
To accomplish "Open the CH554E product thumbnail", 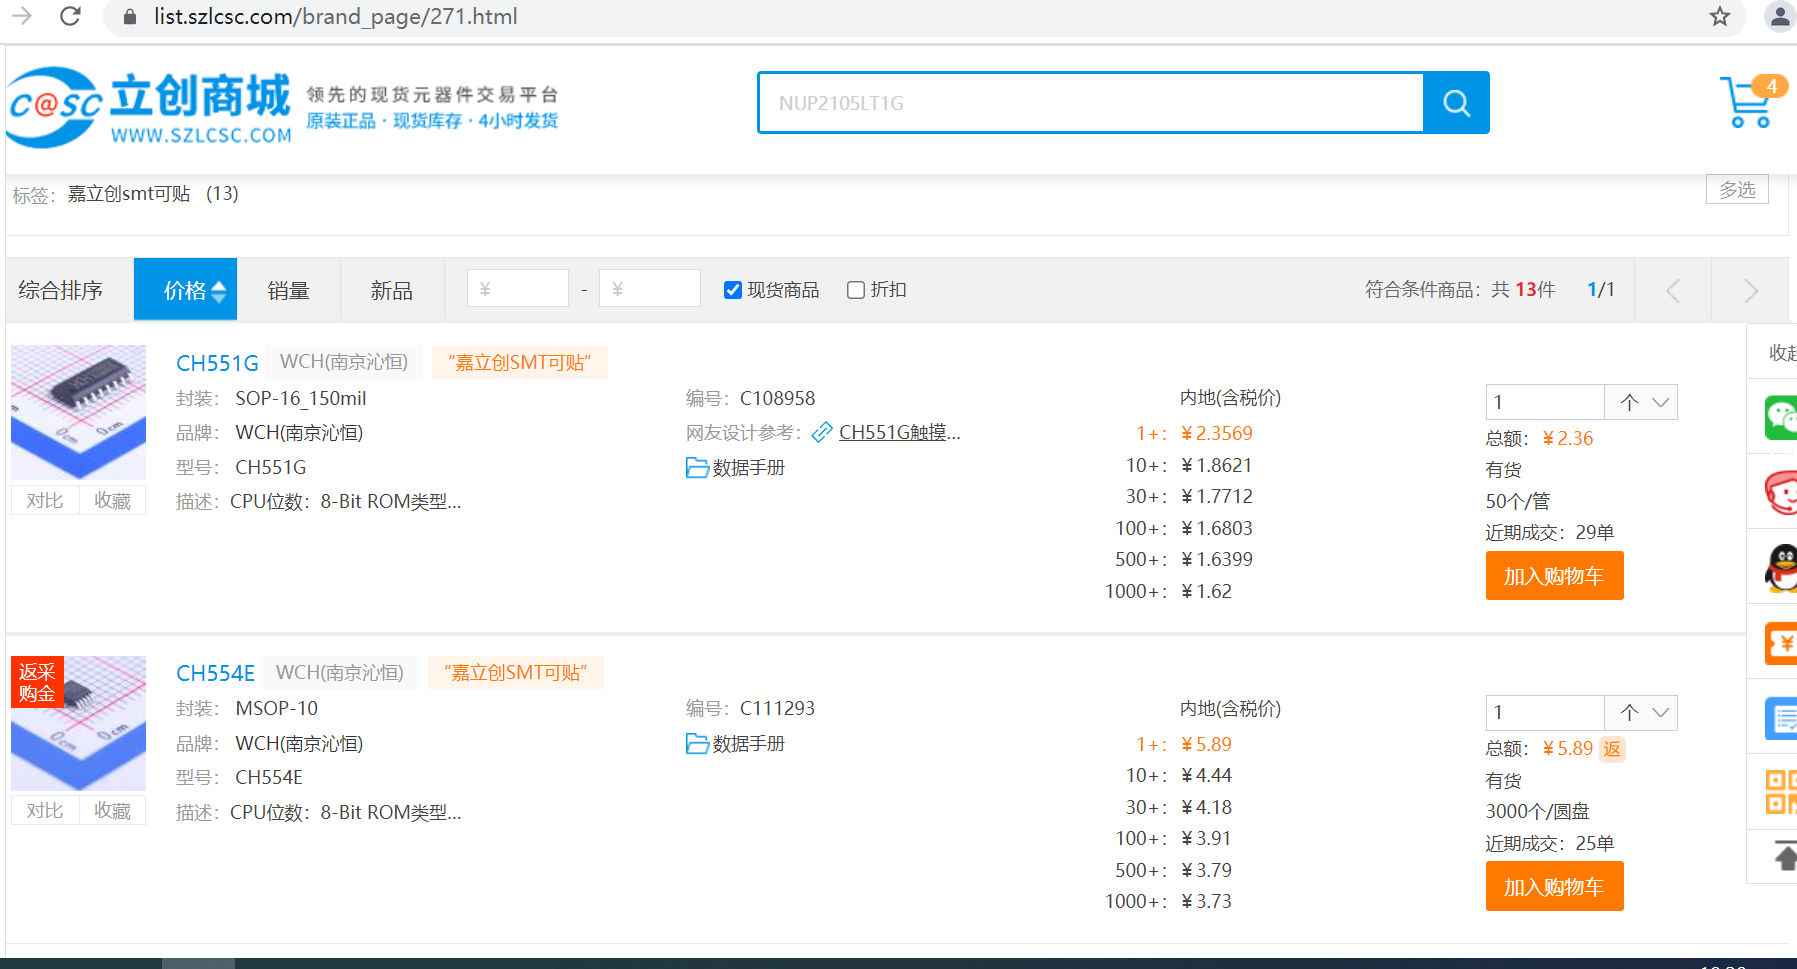I will (79, 723).
